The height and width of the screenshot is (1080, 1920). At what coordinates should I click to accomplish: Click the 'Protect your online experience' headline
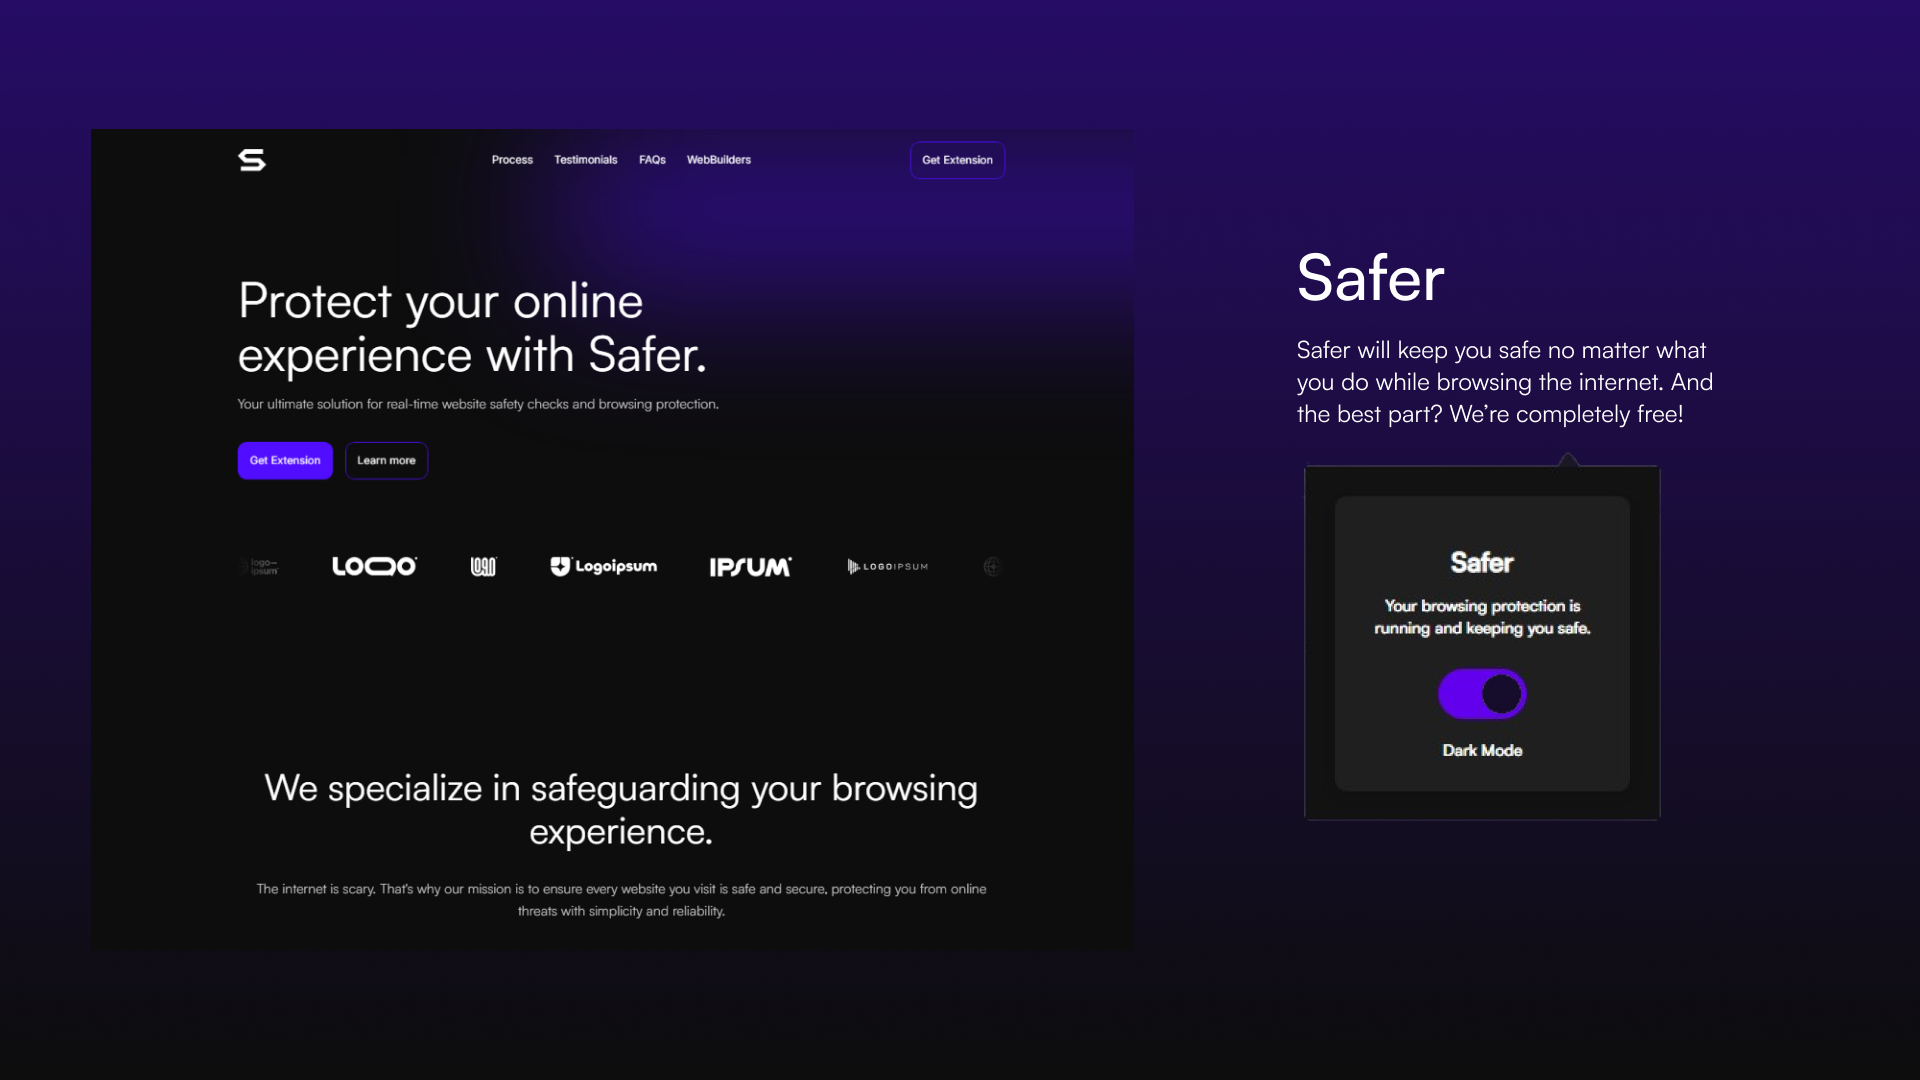coord(472,328)
